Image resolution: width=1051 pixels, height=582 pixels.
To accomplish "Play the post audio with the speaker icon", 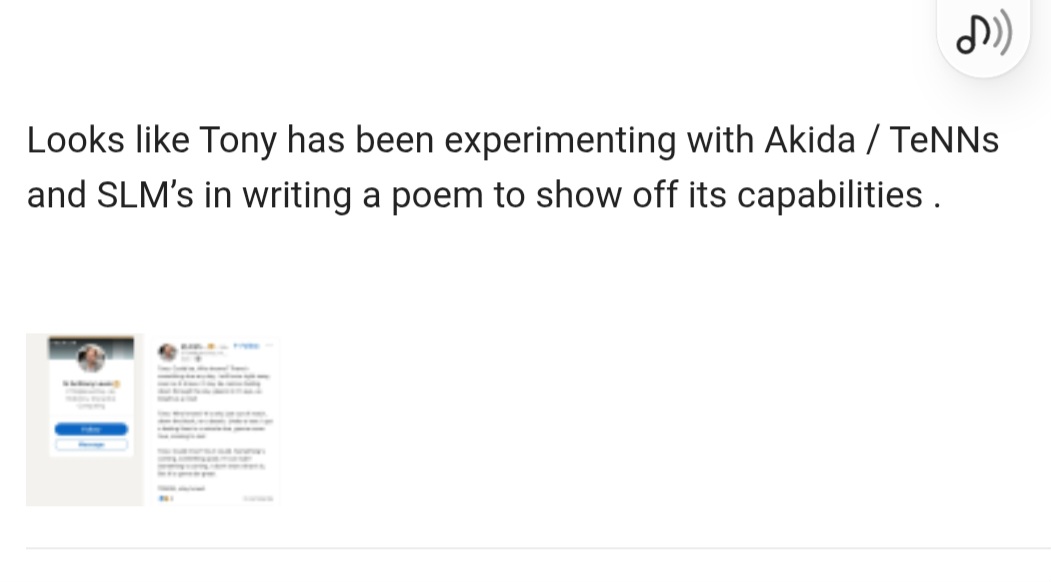I will tap(983, 34).
